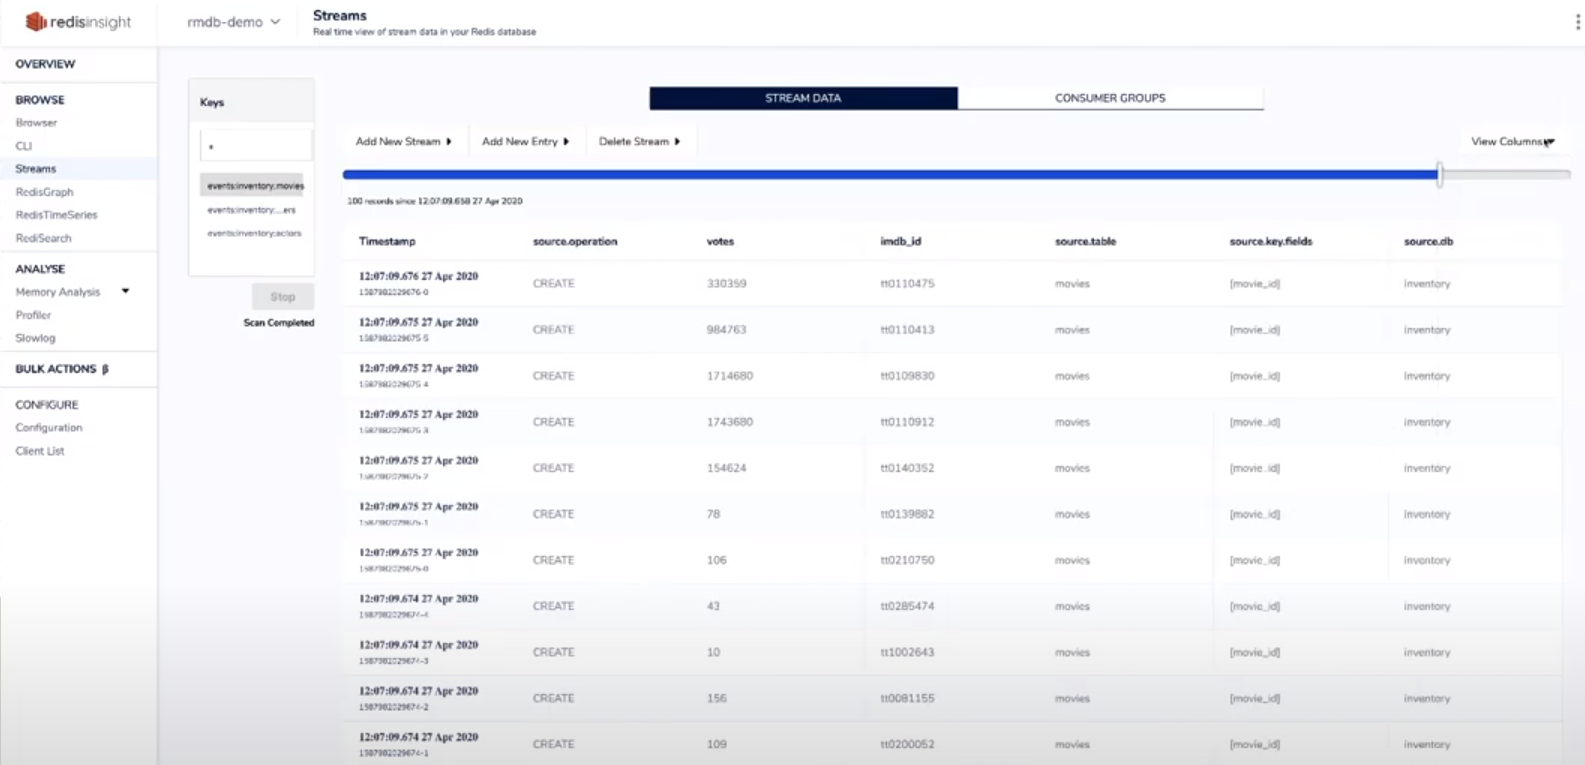Open the vertical three-dot menu
Viewport: 1585px width, 765px height.
point(1578,22)
